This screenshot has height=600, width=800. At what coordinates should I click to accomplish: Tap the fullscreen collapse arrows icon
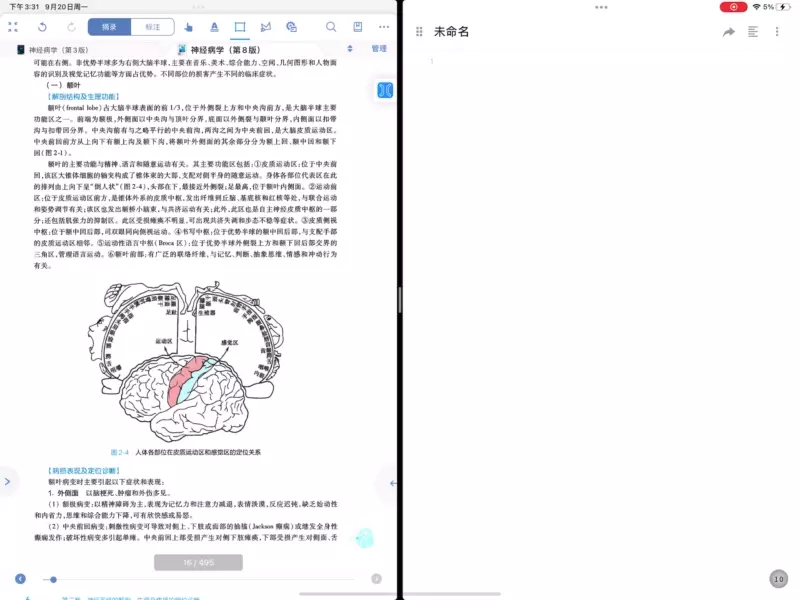(13, 27)
